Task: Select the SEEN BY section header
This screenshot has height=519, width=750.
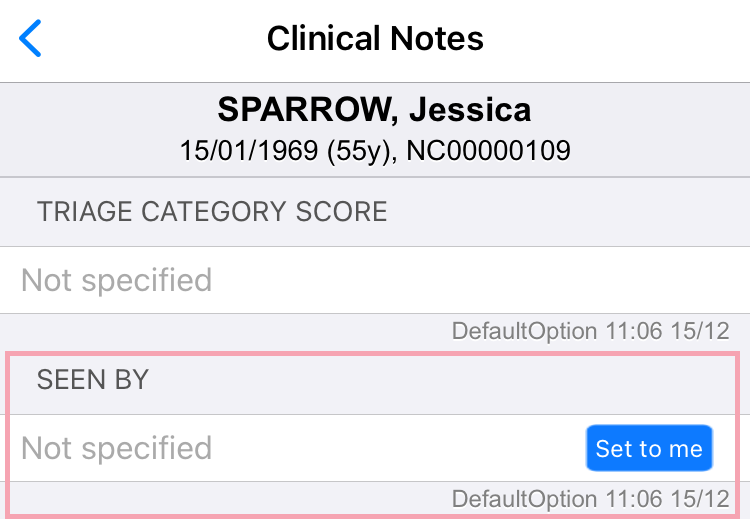Action: point(93,380)
